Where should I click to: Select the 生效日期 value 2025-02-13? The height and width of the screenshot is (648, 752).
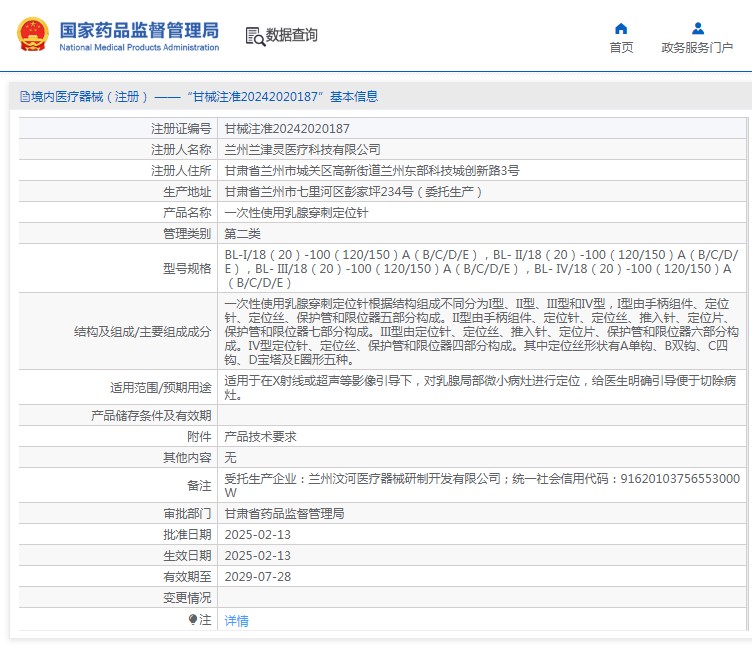pos(258,556)
